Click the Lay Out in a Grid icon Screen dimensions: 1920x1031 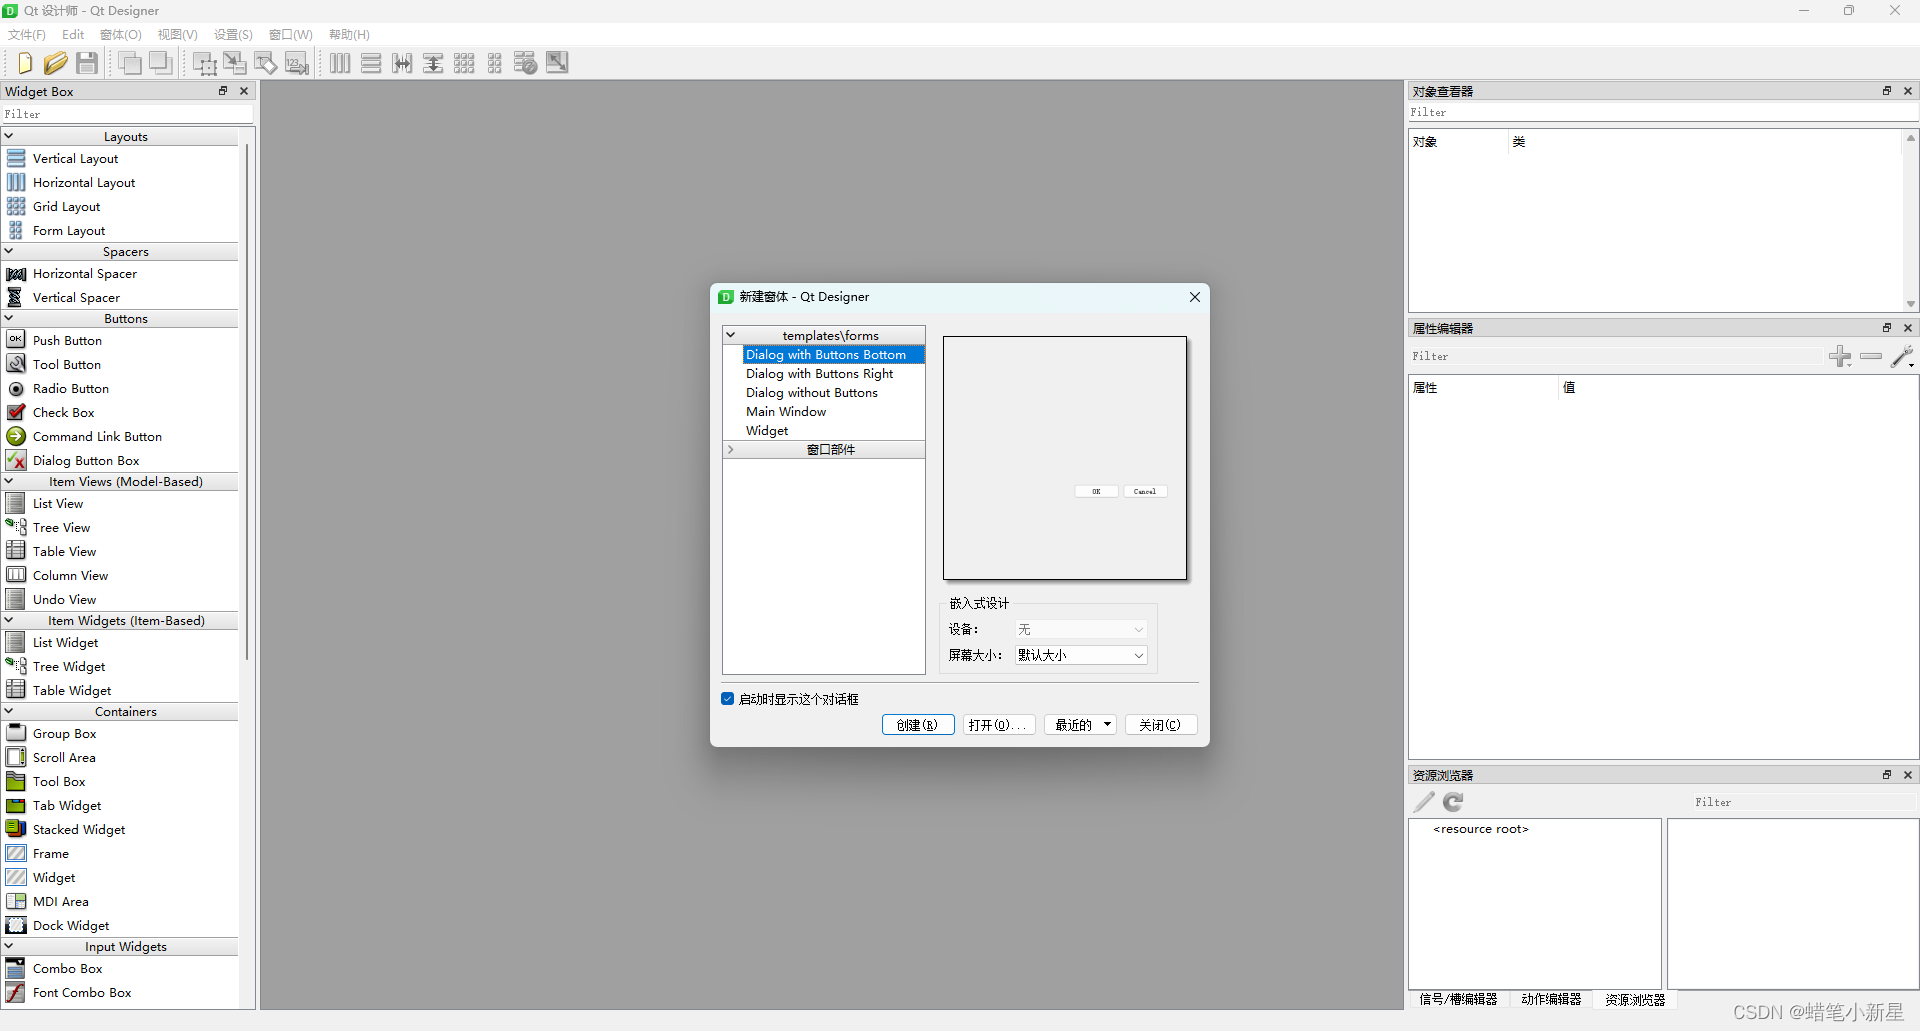point(464,62)
